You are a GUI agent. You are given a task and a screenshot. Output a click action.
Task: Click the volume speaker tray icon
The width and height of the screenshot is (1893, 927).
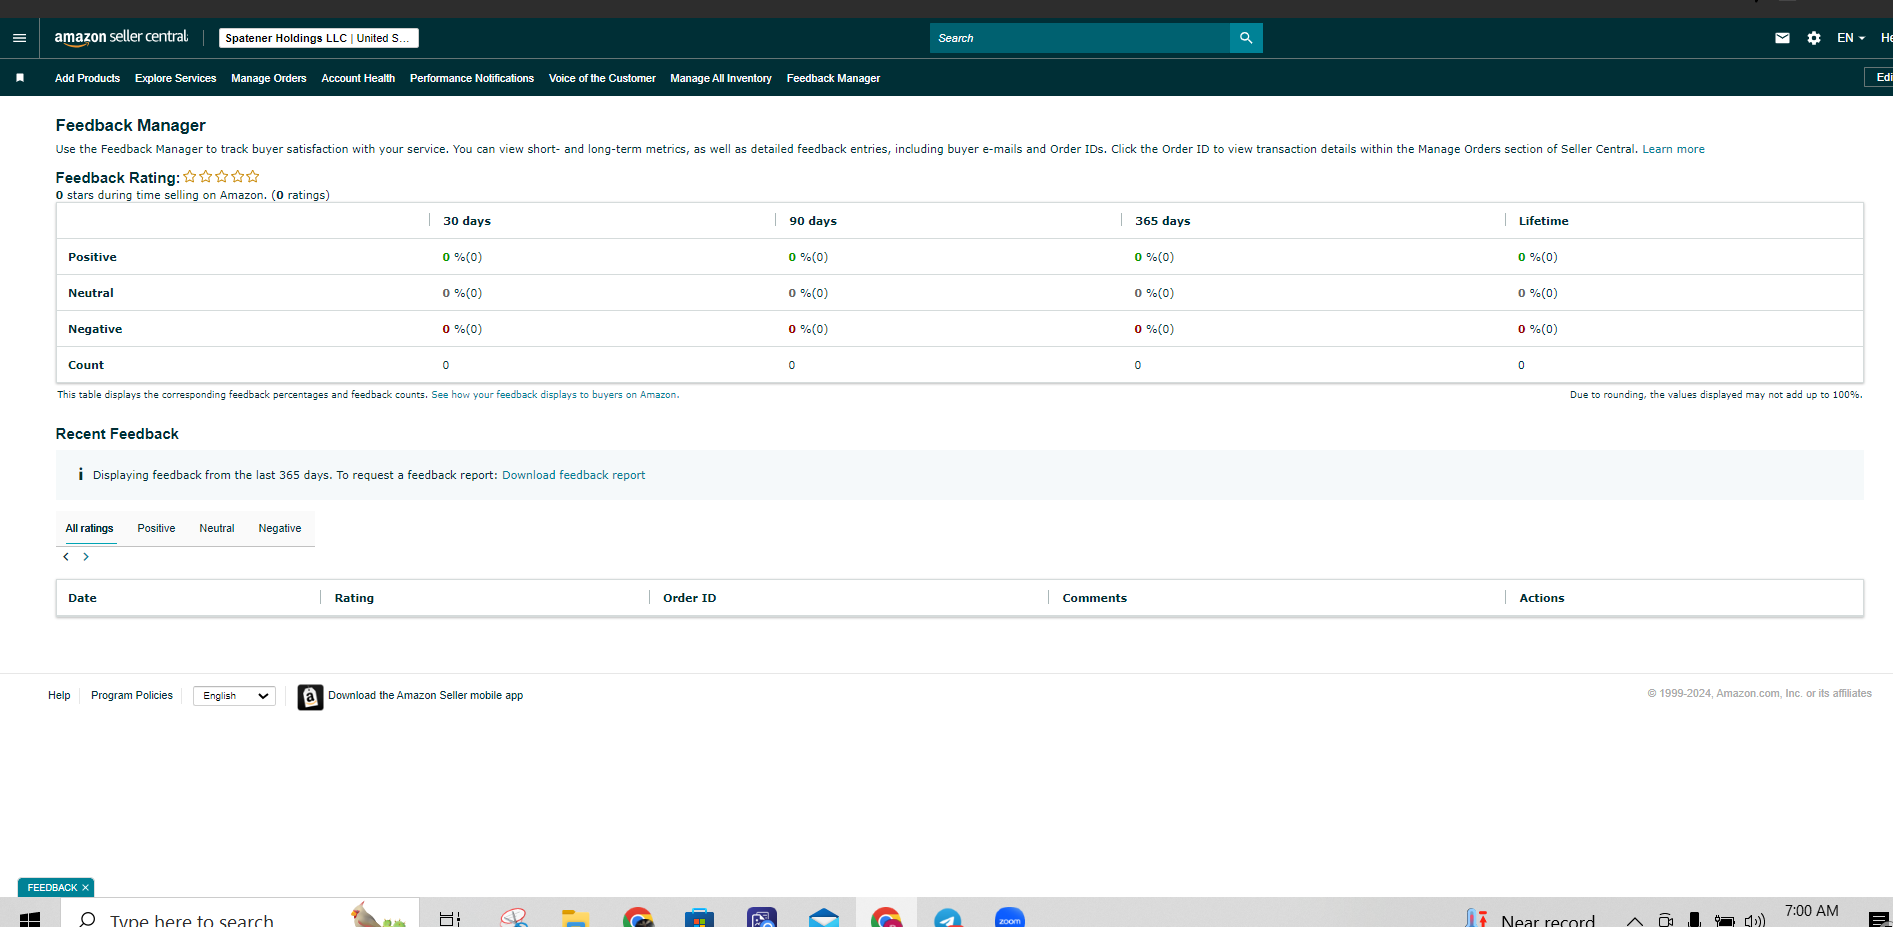(1755, 920)
